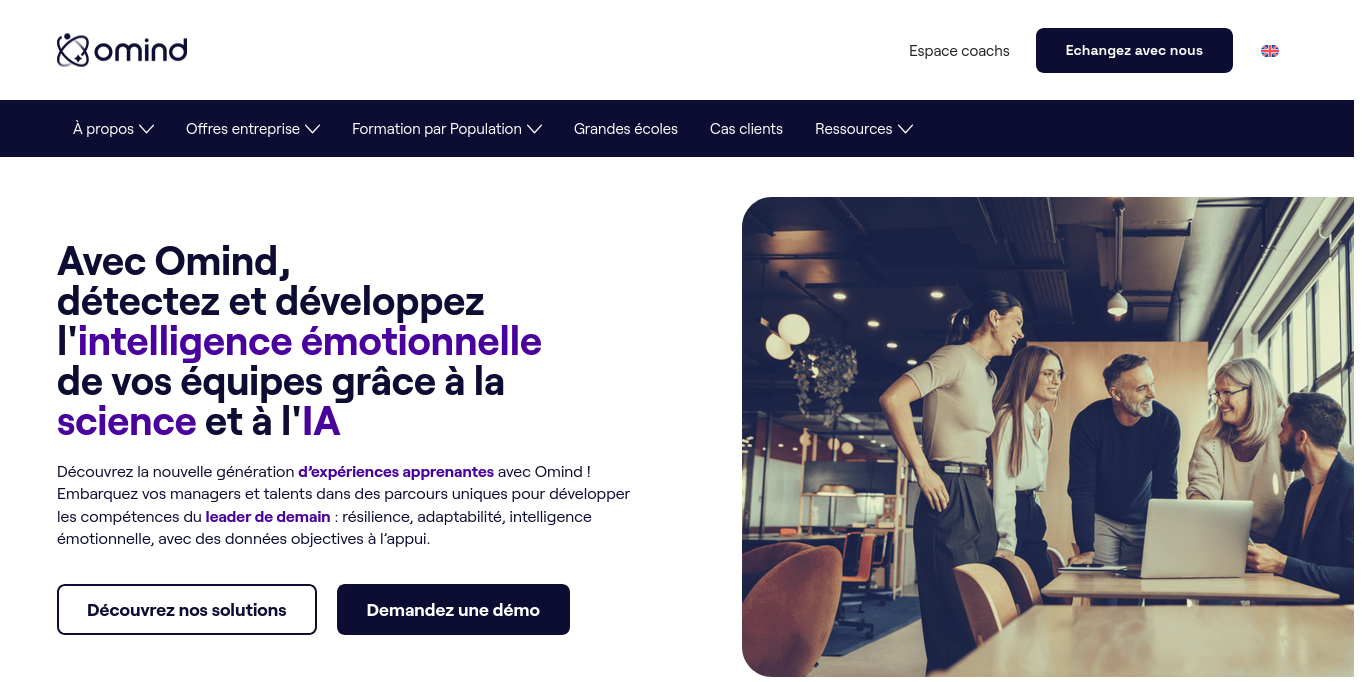Click the Echangez avec nous button
Viewport: 1366px width, 682px height.
(x=1134, y=50)
